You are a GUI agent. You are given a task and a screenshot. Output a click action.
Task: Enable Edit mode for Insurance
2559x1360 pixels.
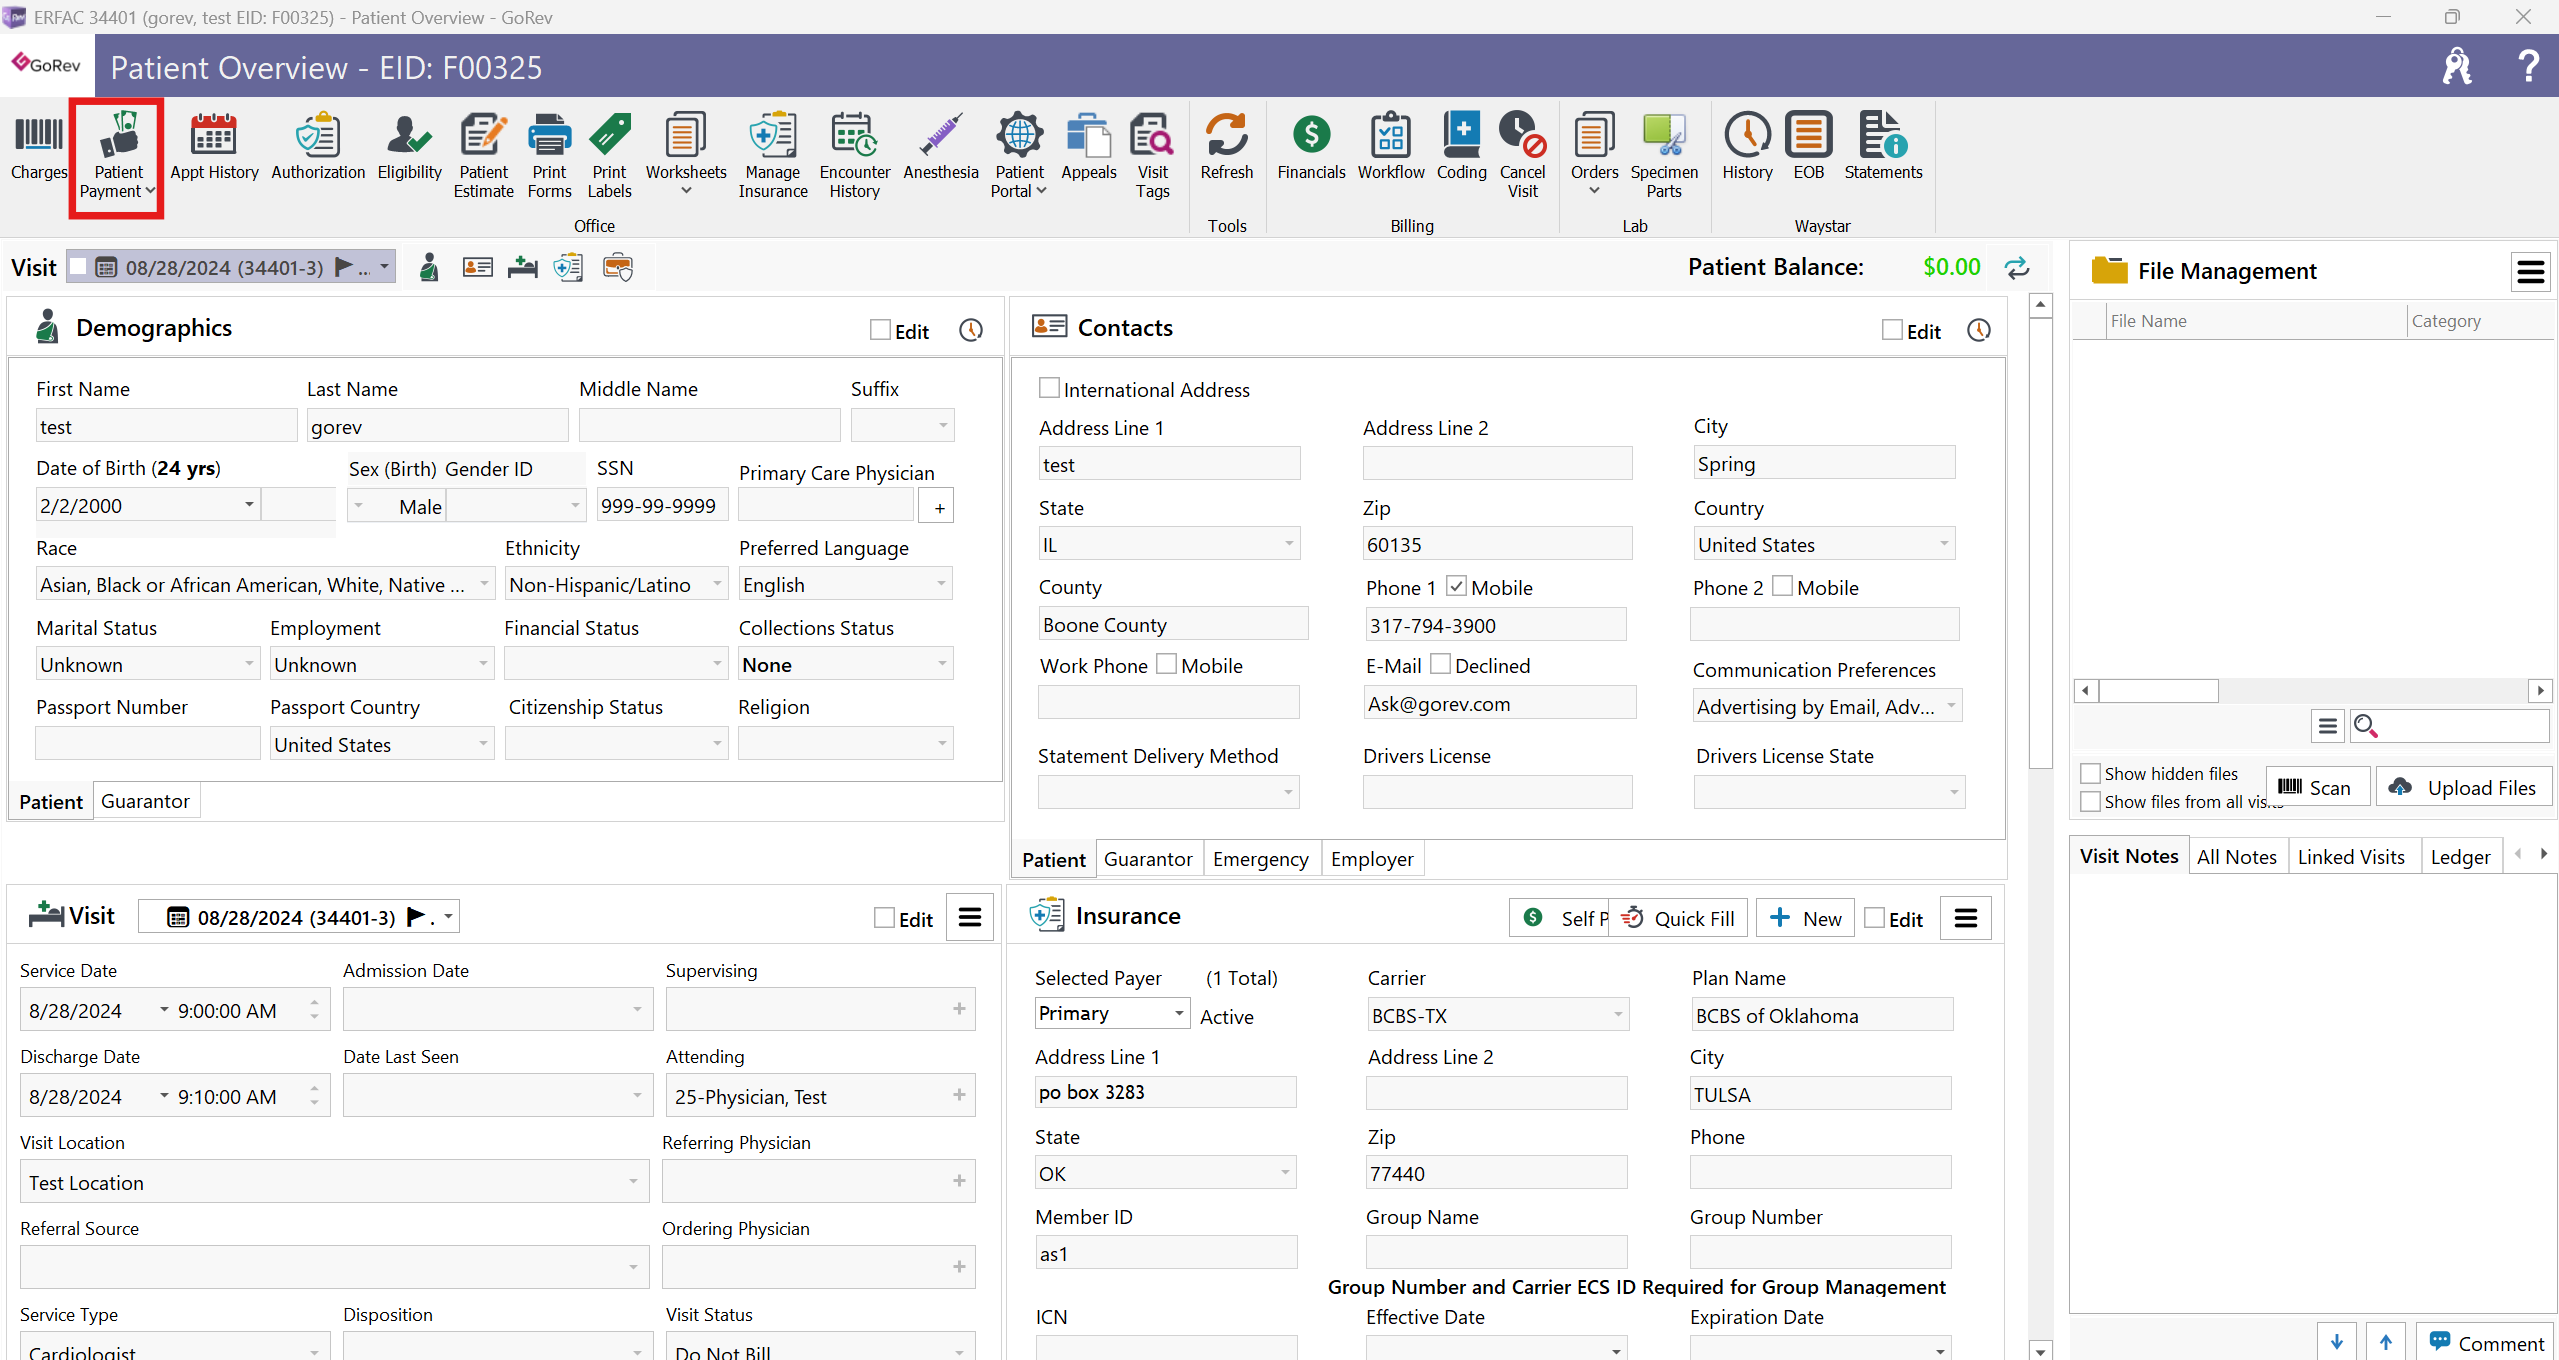1875,918
